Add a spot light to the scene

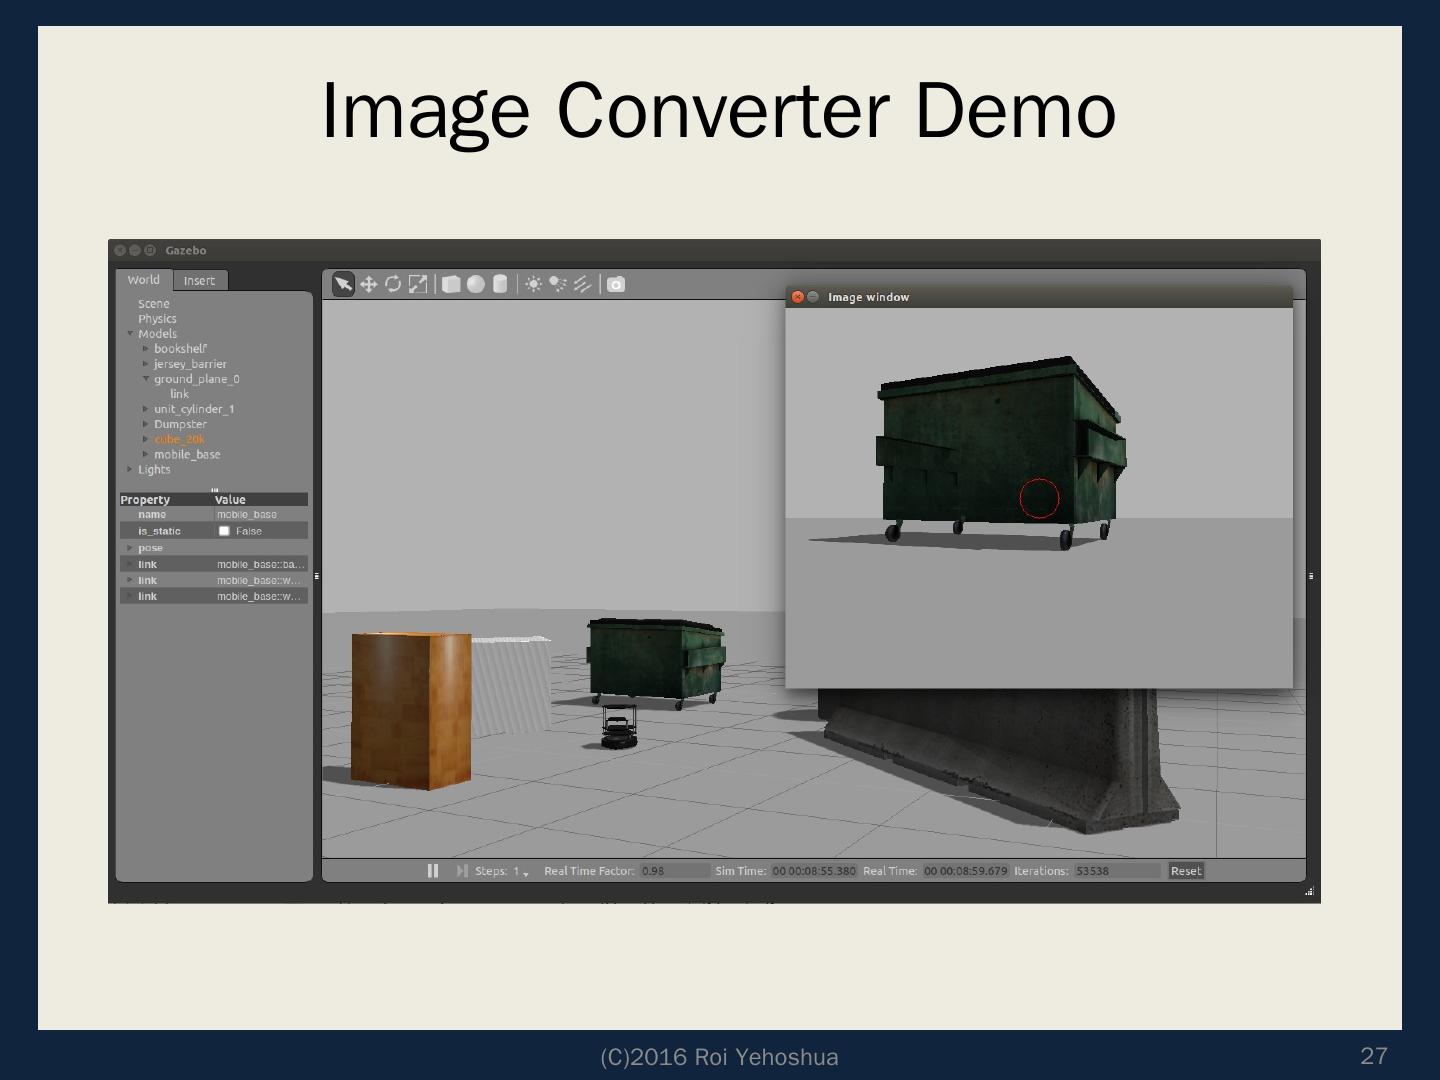coord(558,284)
